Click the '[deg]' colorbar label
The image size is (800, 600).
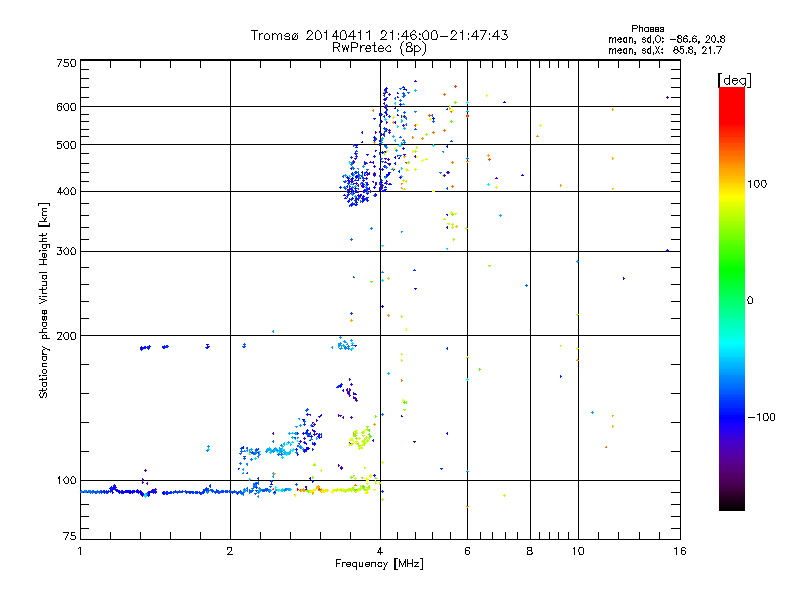coord(734,80)
